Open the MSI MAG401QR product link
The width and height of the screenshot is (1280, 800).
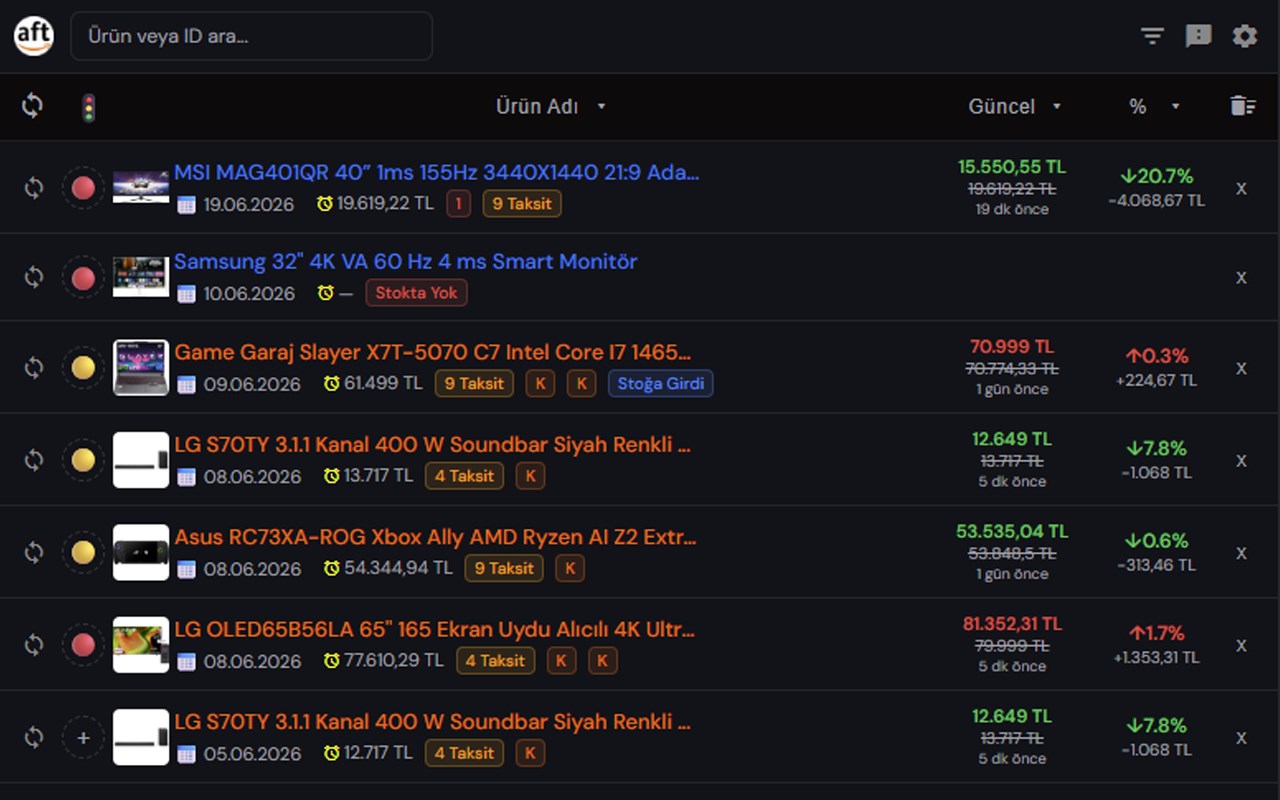tap(436, 172)
